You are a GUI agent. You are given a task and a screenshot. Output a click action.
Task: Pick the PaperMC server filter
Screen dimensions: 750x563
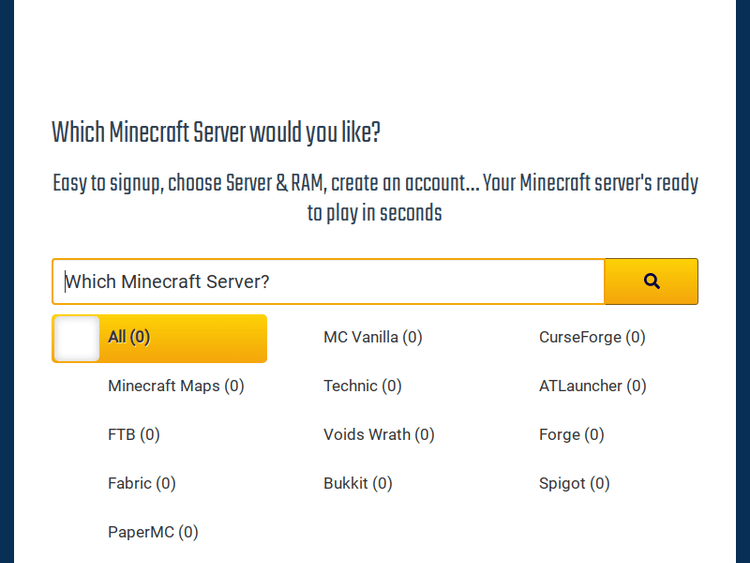[x=153, y=533]
